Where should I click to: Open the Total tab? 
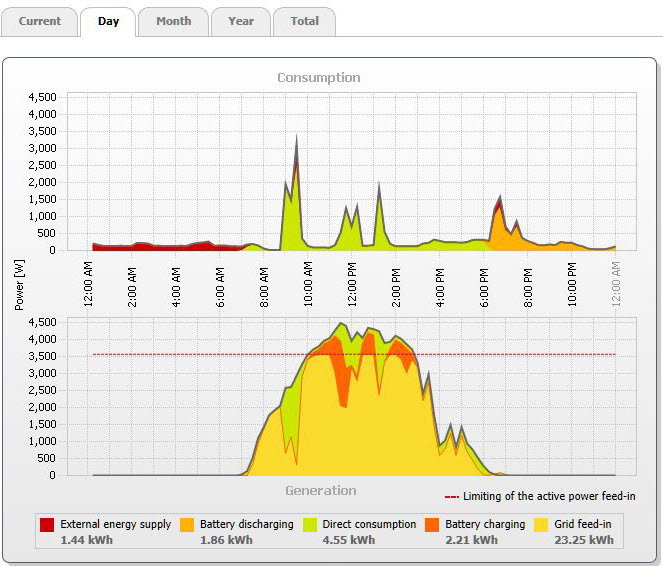coord(304,21)
